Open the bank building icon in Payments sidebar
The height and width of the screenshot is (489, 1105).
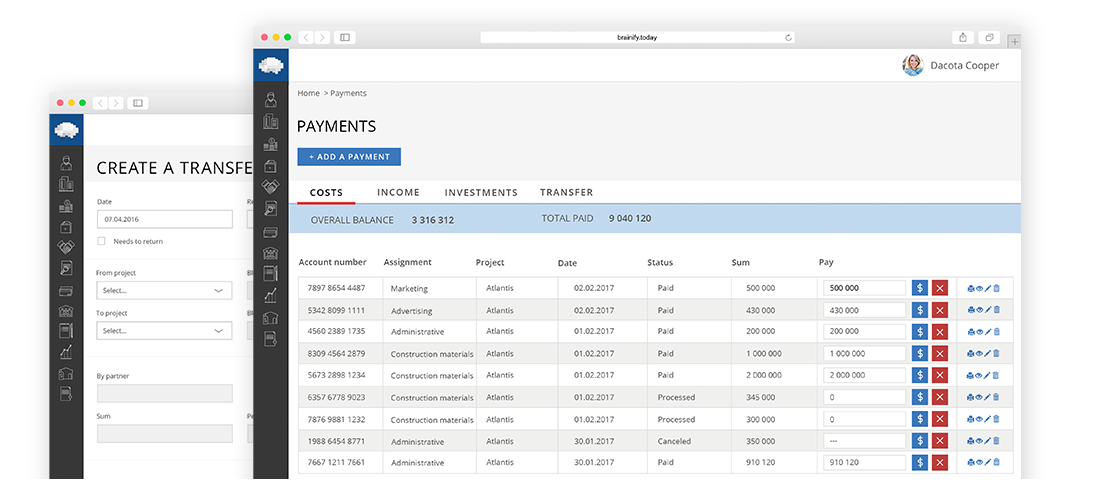click(271, 252)
